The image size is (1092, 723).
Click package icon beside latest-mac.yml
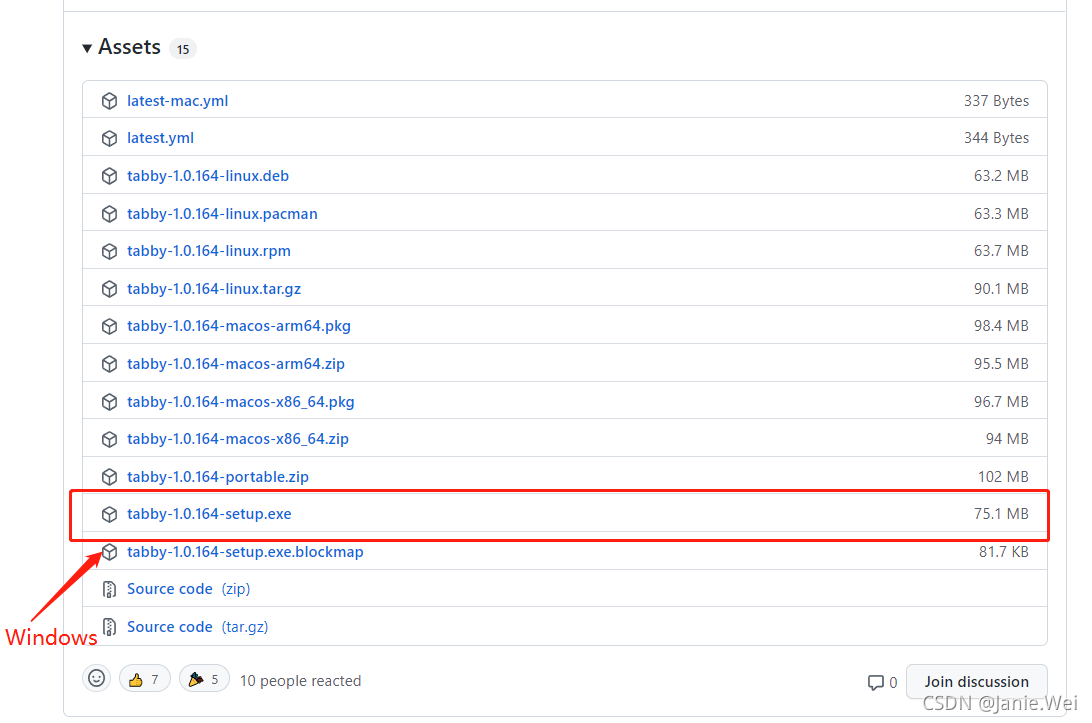pos(109,101)
